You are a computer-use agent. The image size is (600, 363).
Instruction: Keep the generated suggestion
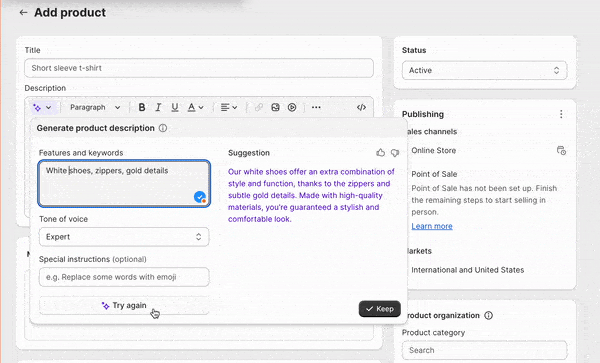pyautogui.click(x=380, y=309)
